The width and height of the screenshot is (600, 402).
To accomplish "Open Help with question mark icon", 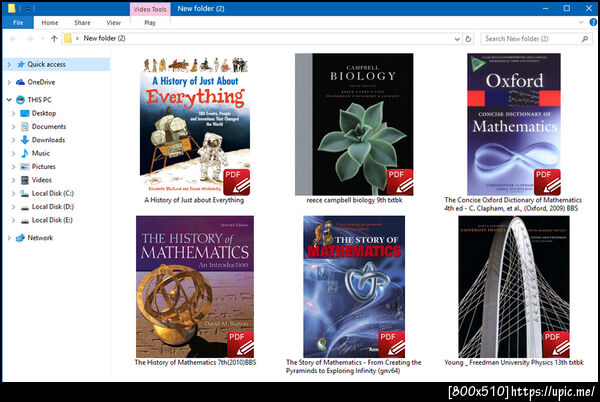I will 593,23.
